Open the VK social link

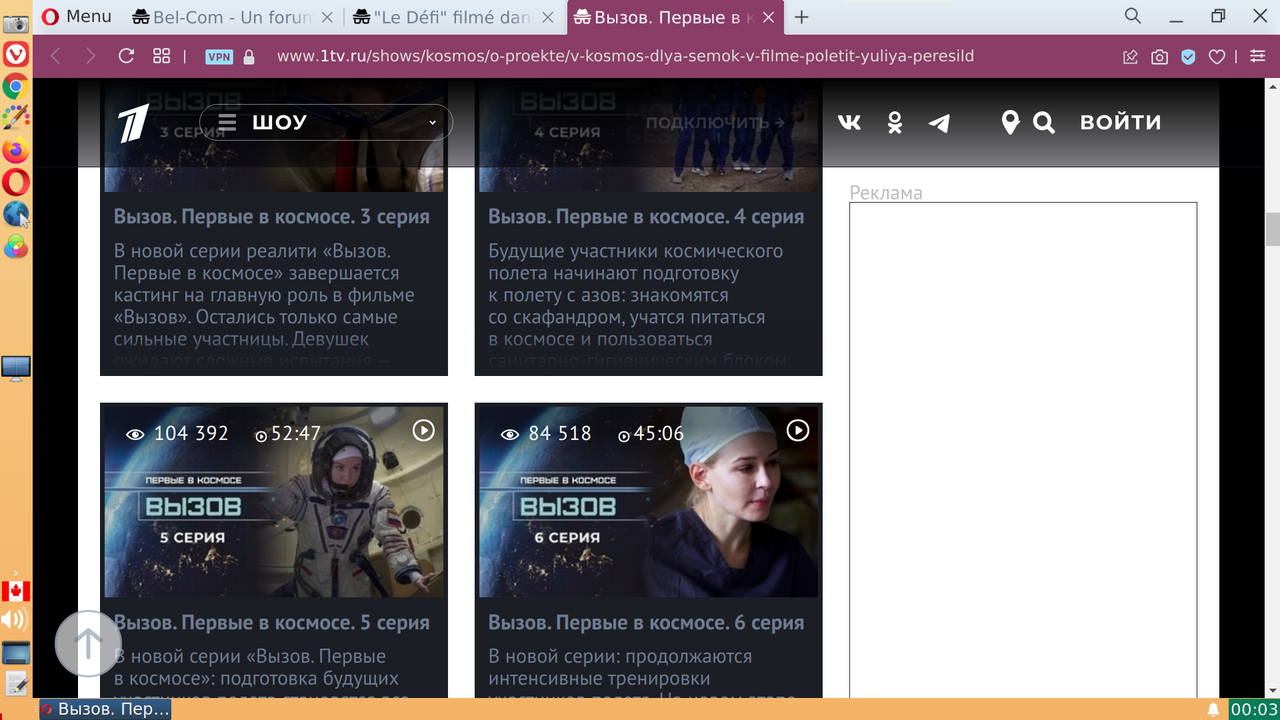pos(849,122)
